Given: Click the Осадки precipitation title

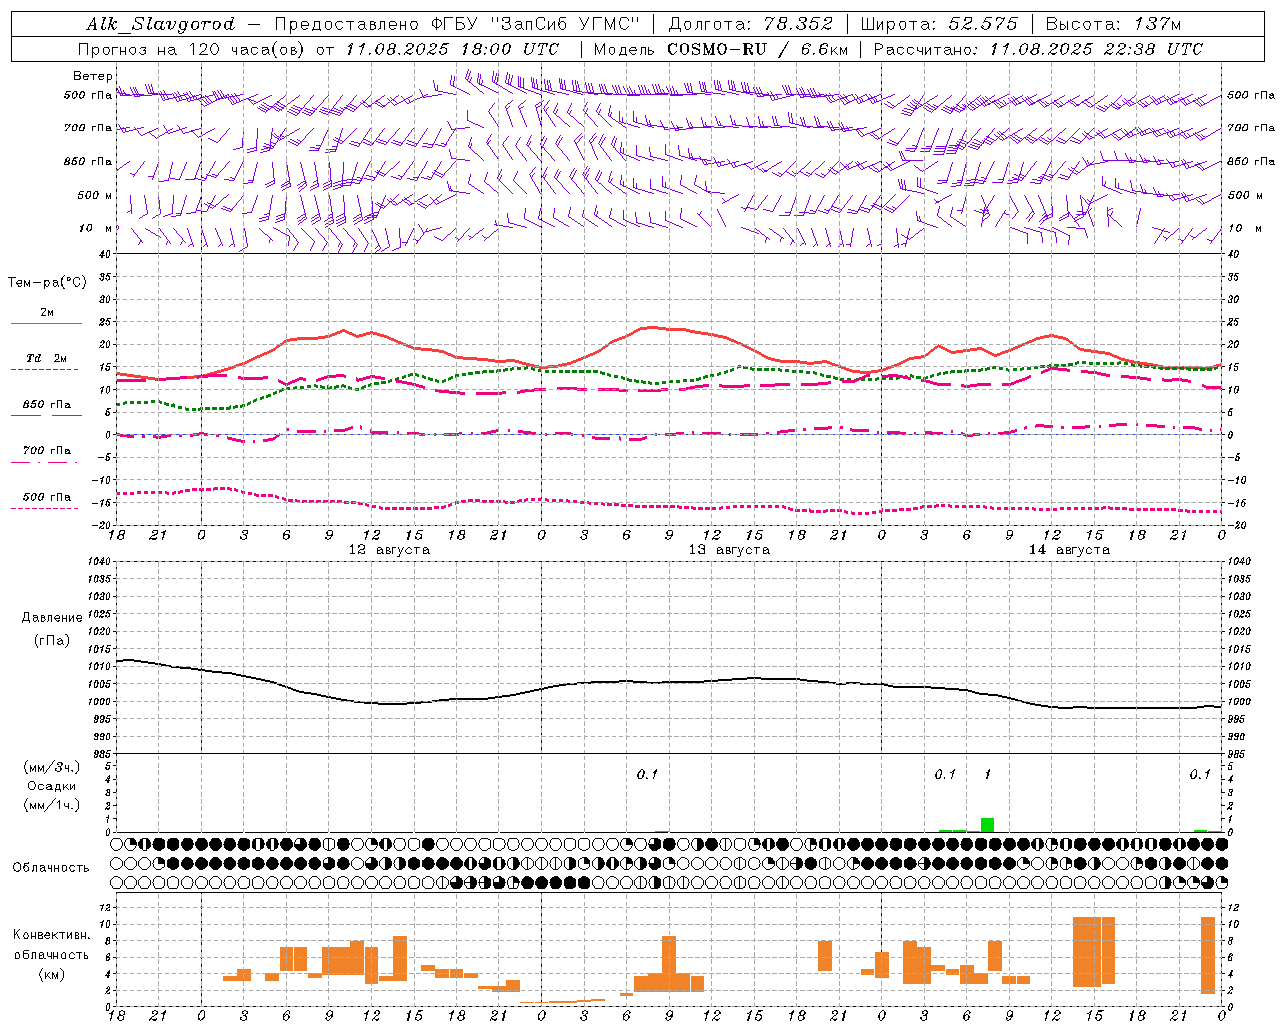Looking at the screenshot, I should 52,786.
